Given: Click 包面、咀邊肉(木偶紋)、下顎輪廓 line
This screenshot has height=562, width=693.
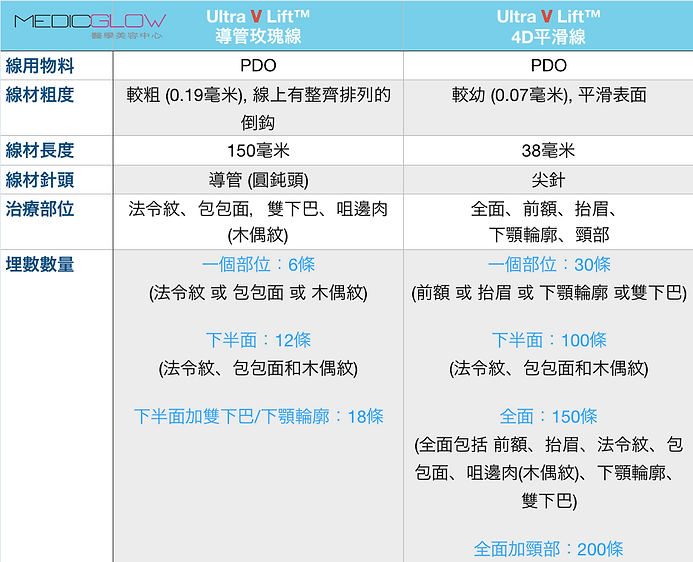Looking at the screenshot, I should coord(544,473).
